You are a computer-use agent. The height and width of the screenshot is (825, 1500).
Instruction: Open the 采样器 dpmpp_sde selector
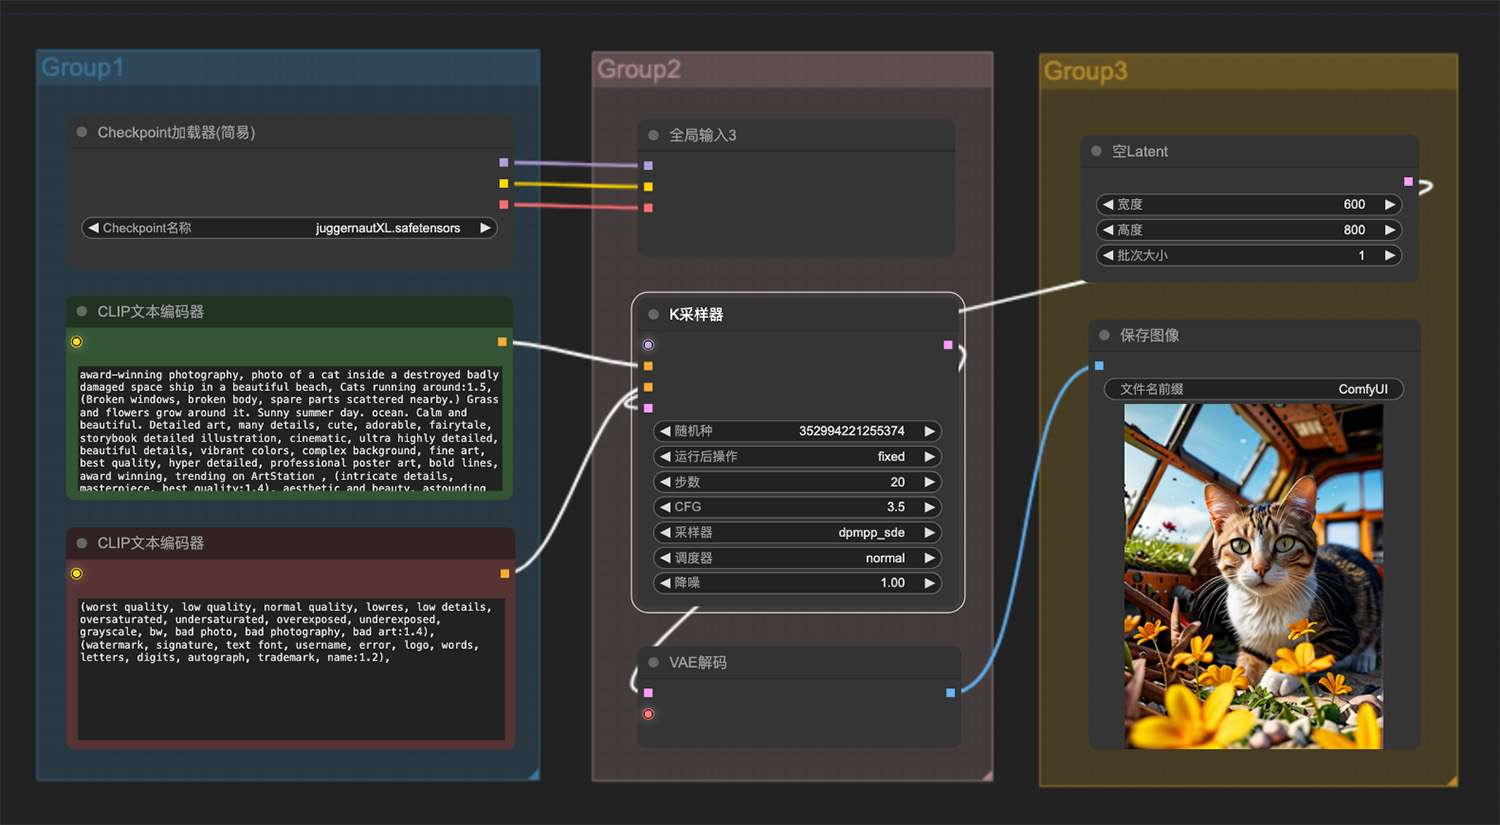(x=797, y=532)
